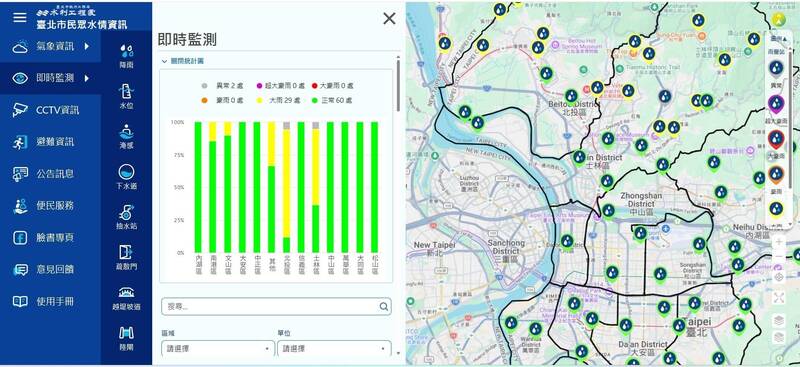Click the 即時監測 panel vertical scrollbar
800x367 pixels.
tap(398, 85)
